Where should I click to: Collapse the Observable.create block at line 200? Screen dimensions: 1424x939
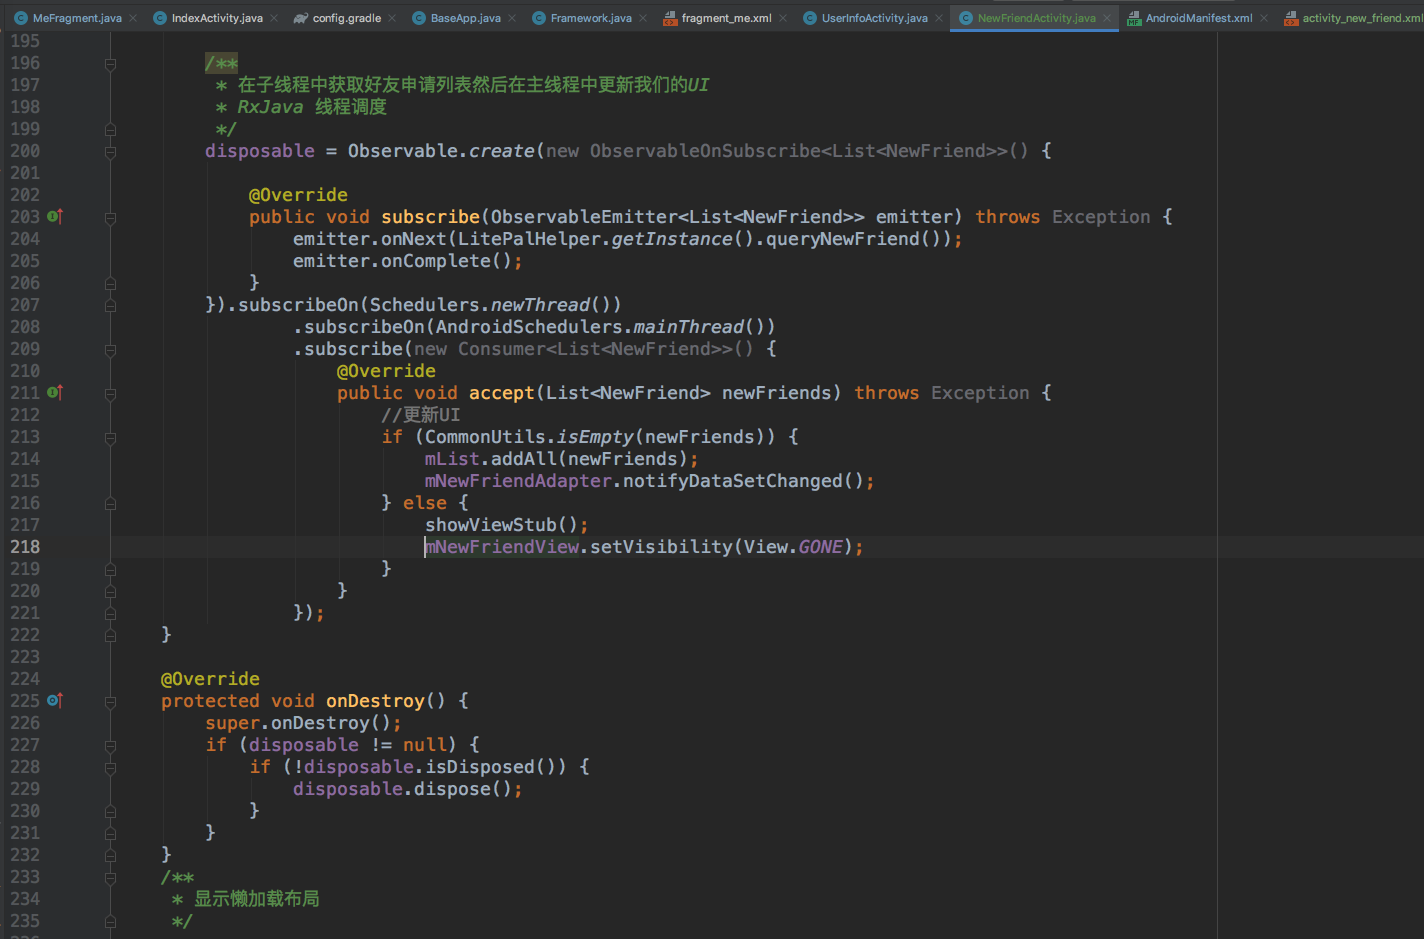pyautogui.click(x=110, y=152)
